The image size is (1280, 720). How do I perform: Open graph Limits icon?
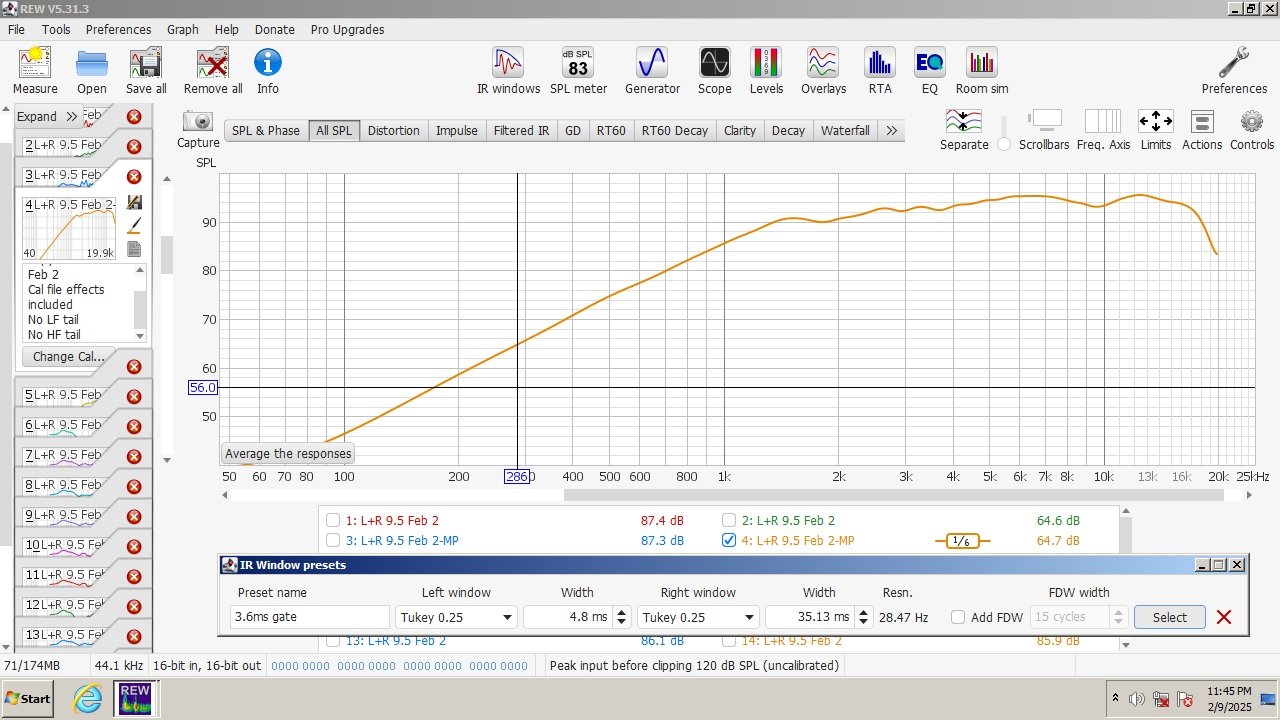click(1155, 130)
